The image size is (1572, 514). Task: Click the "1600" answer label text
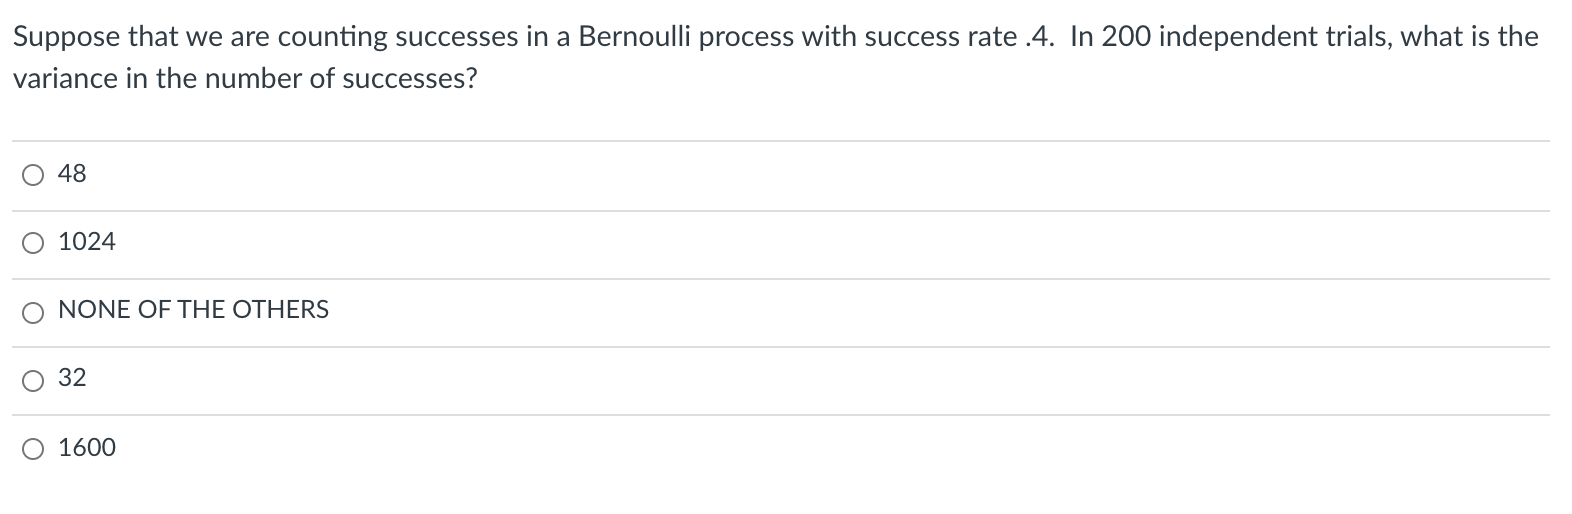coord(87,448)
